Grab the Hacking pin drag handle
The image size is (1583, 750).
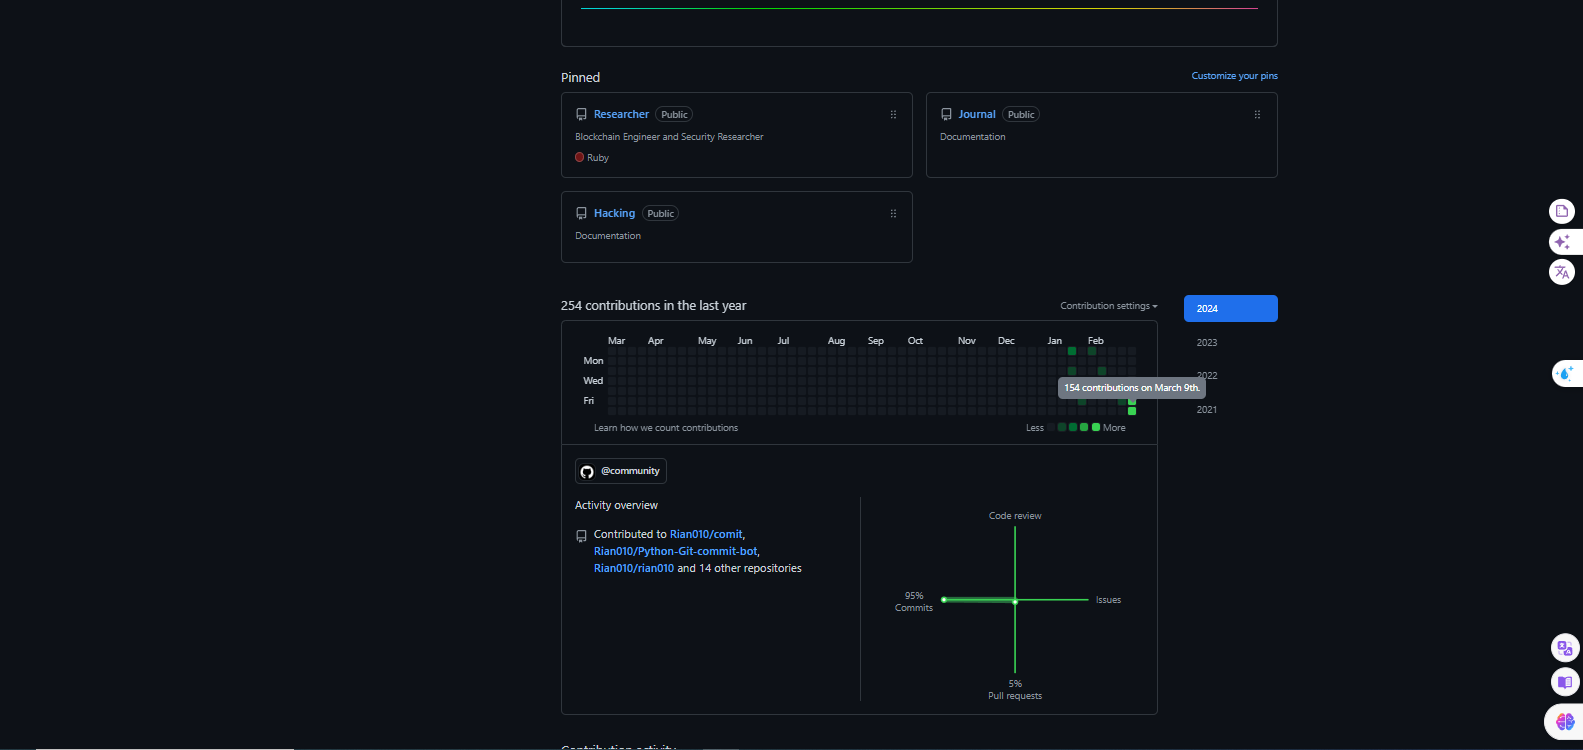tap(893, 214)
